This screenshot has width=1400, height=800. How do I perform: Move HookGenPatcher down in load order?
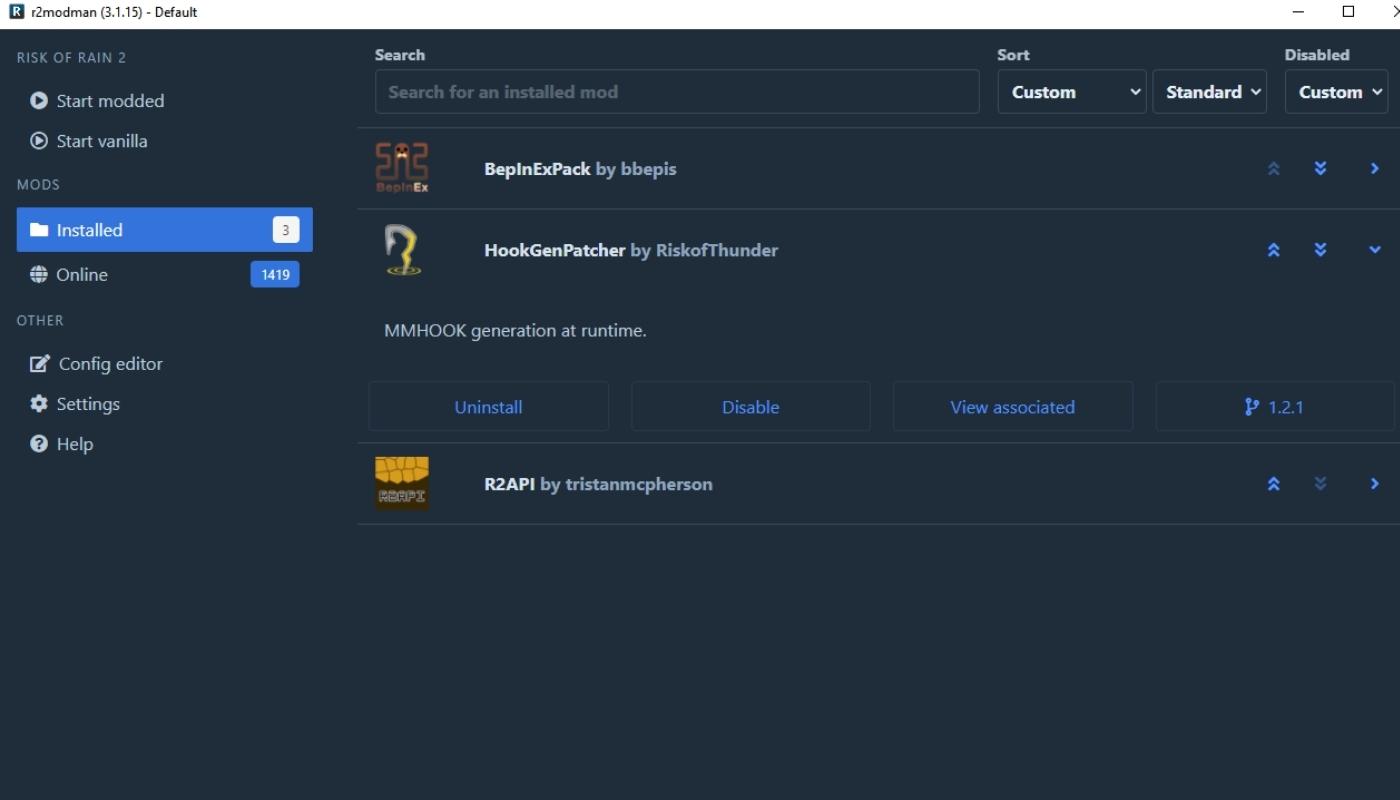tap(1320, 250)
